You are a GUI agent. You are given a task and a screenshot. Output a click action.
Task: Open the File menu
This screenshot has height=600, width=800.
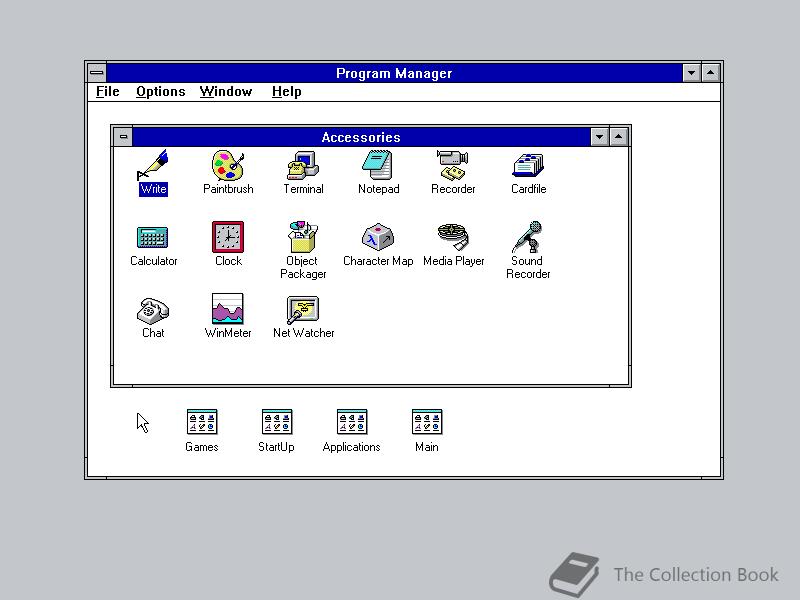tap(108, 92)
